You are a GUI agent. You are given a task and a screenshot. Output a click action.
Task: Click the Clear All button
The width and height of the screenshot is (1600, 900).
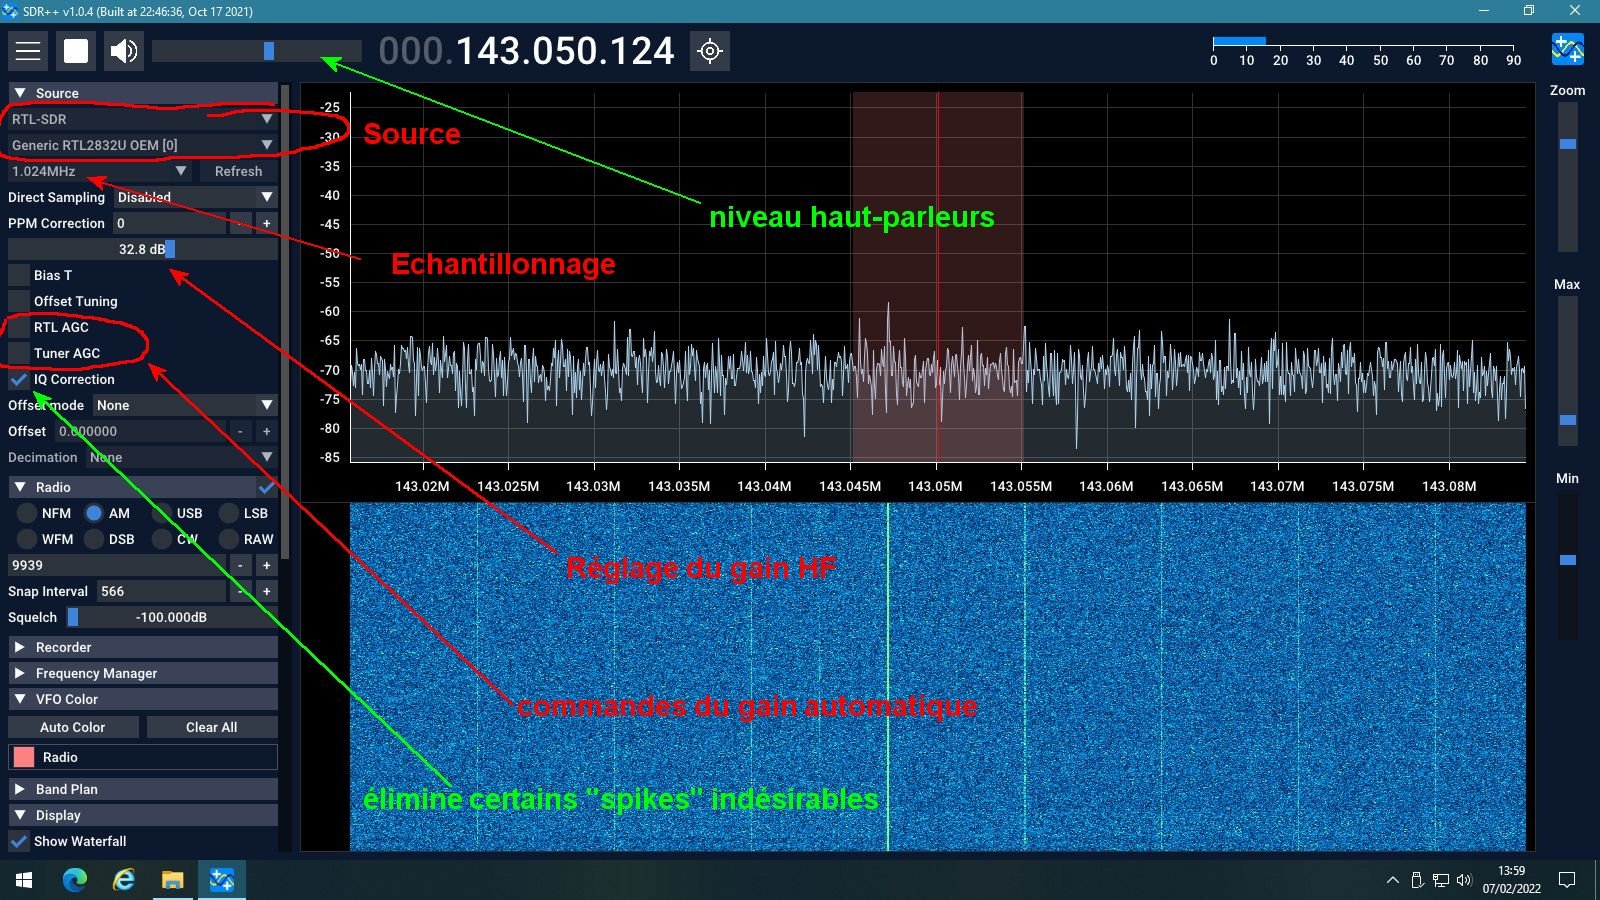pyautogui.click(x=212, y=727)
